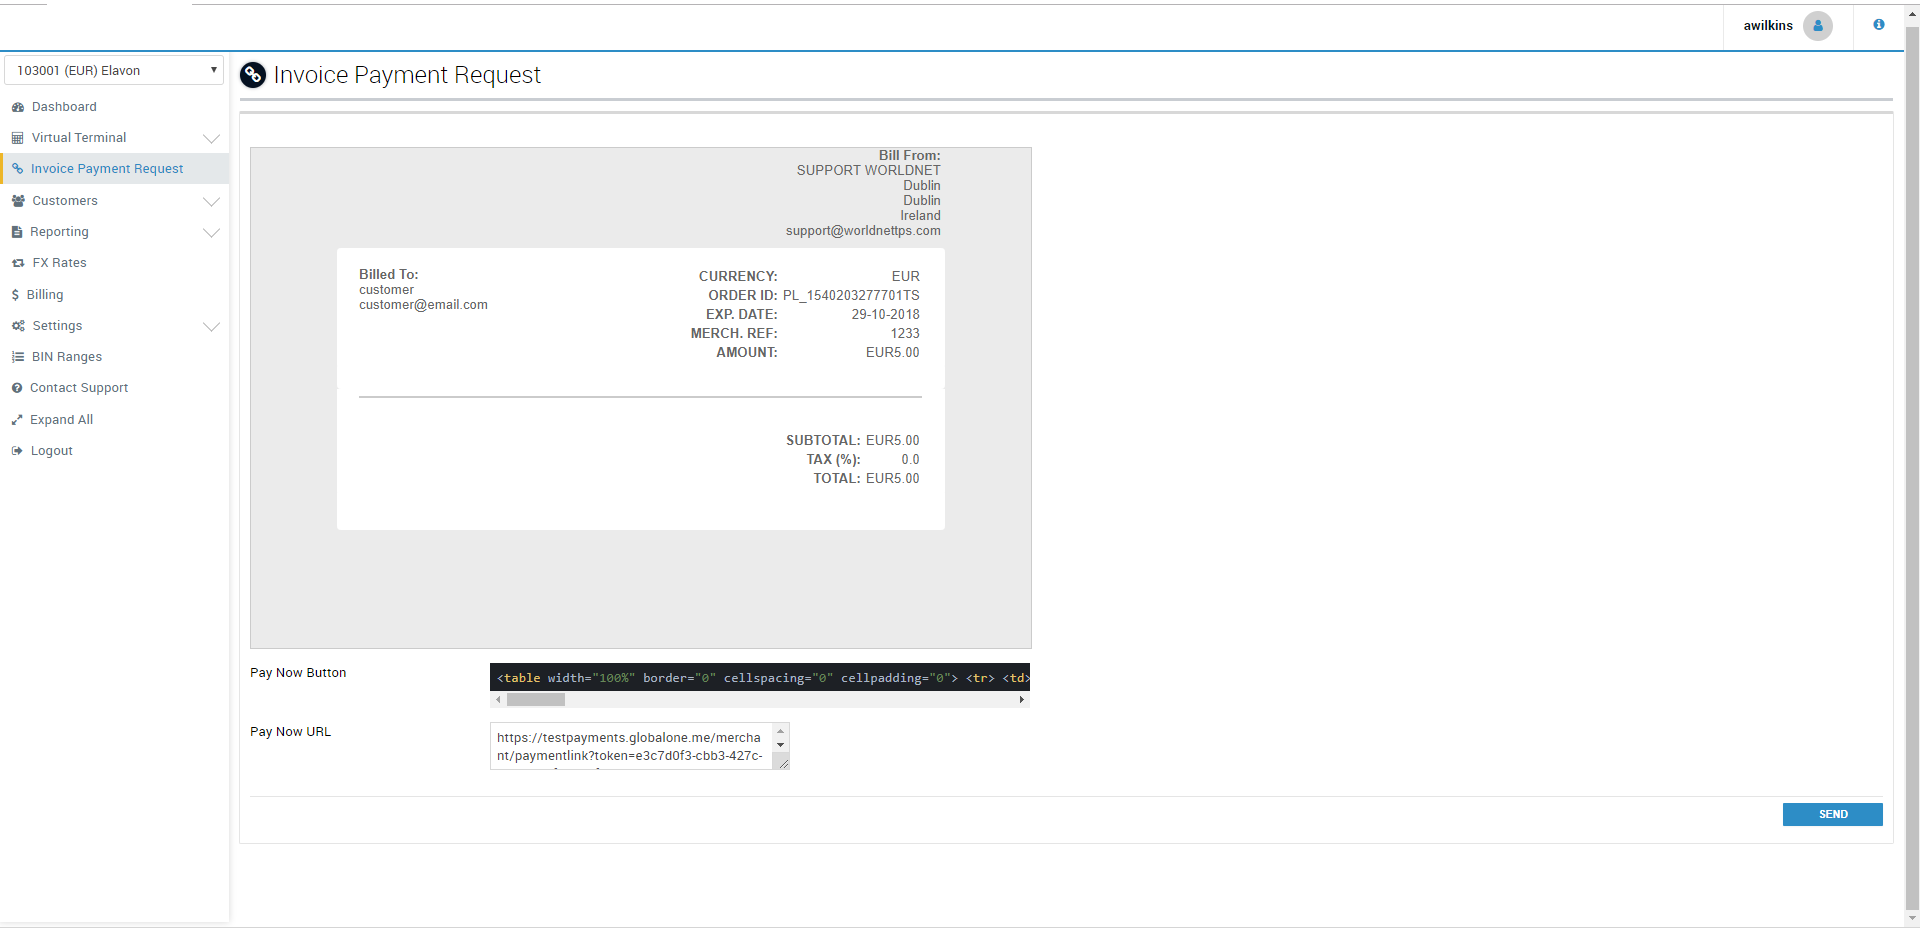Expand the Settings submenu chevron
This screenshot has height=930, width=1920.
(211, 326)
